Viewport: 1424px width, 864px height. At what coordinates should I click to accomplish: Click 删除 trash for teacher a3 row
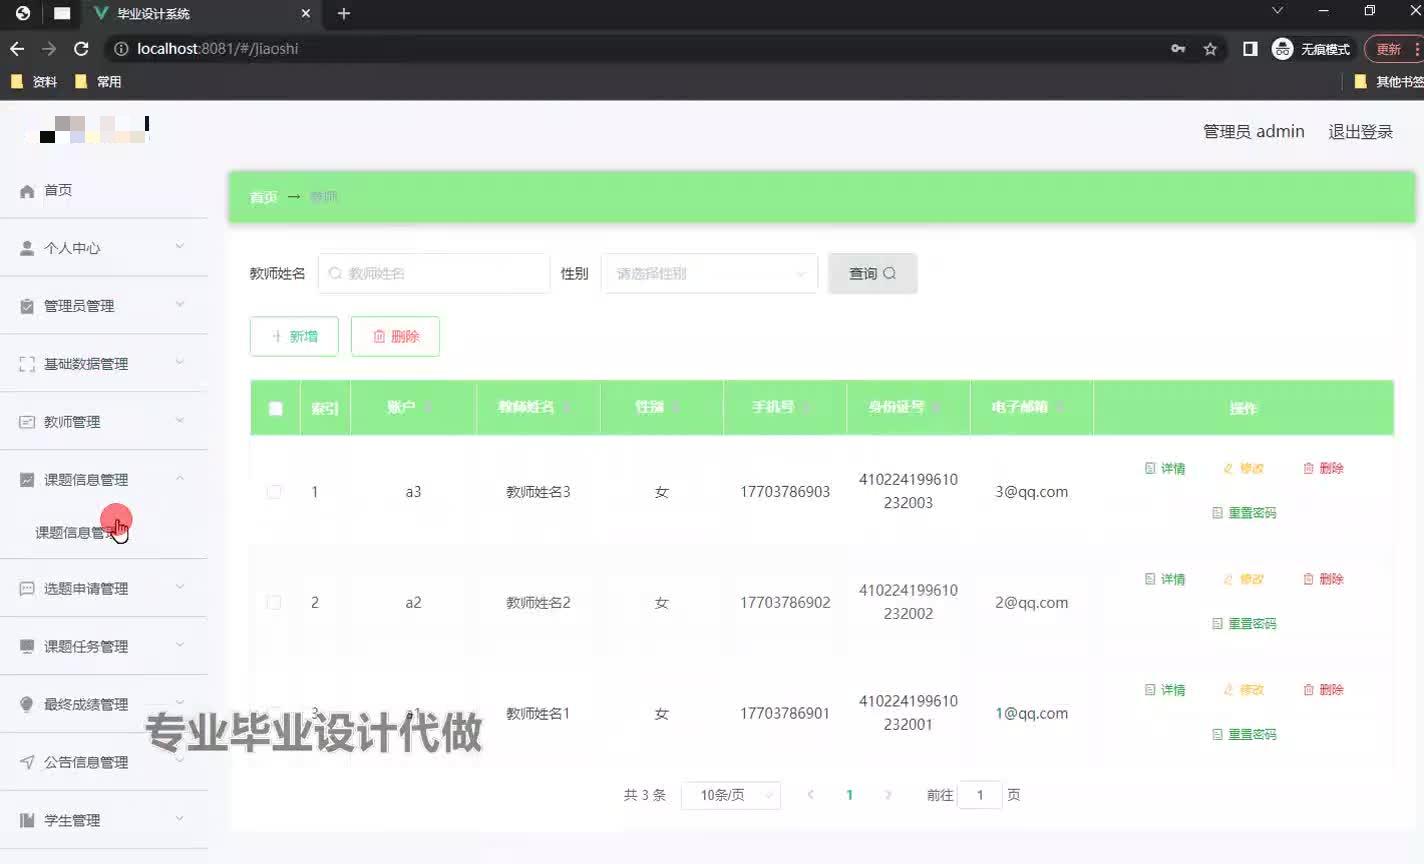[x=1323, y=468]
